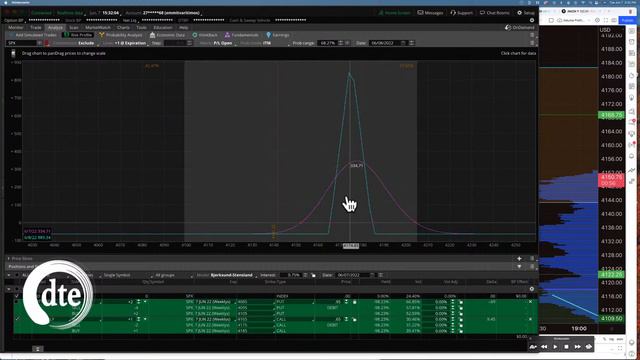Image resolution: width=640 pixels, height=360 pixels.
Task: Open the Single Symbol dropdown
Action: 117,275
